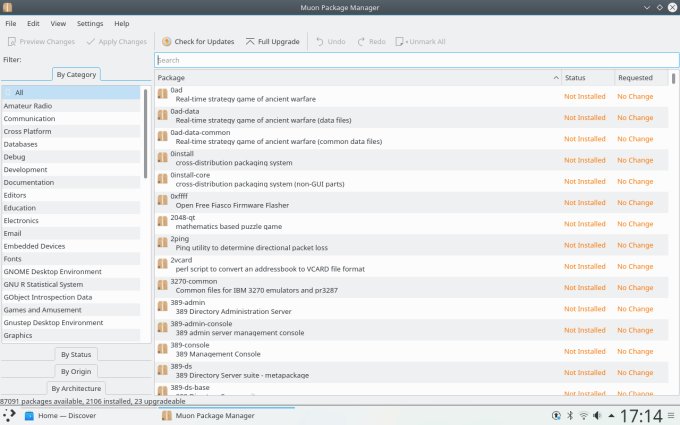Click the Package column sort arrow

[556, 78]
